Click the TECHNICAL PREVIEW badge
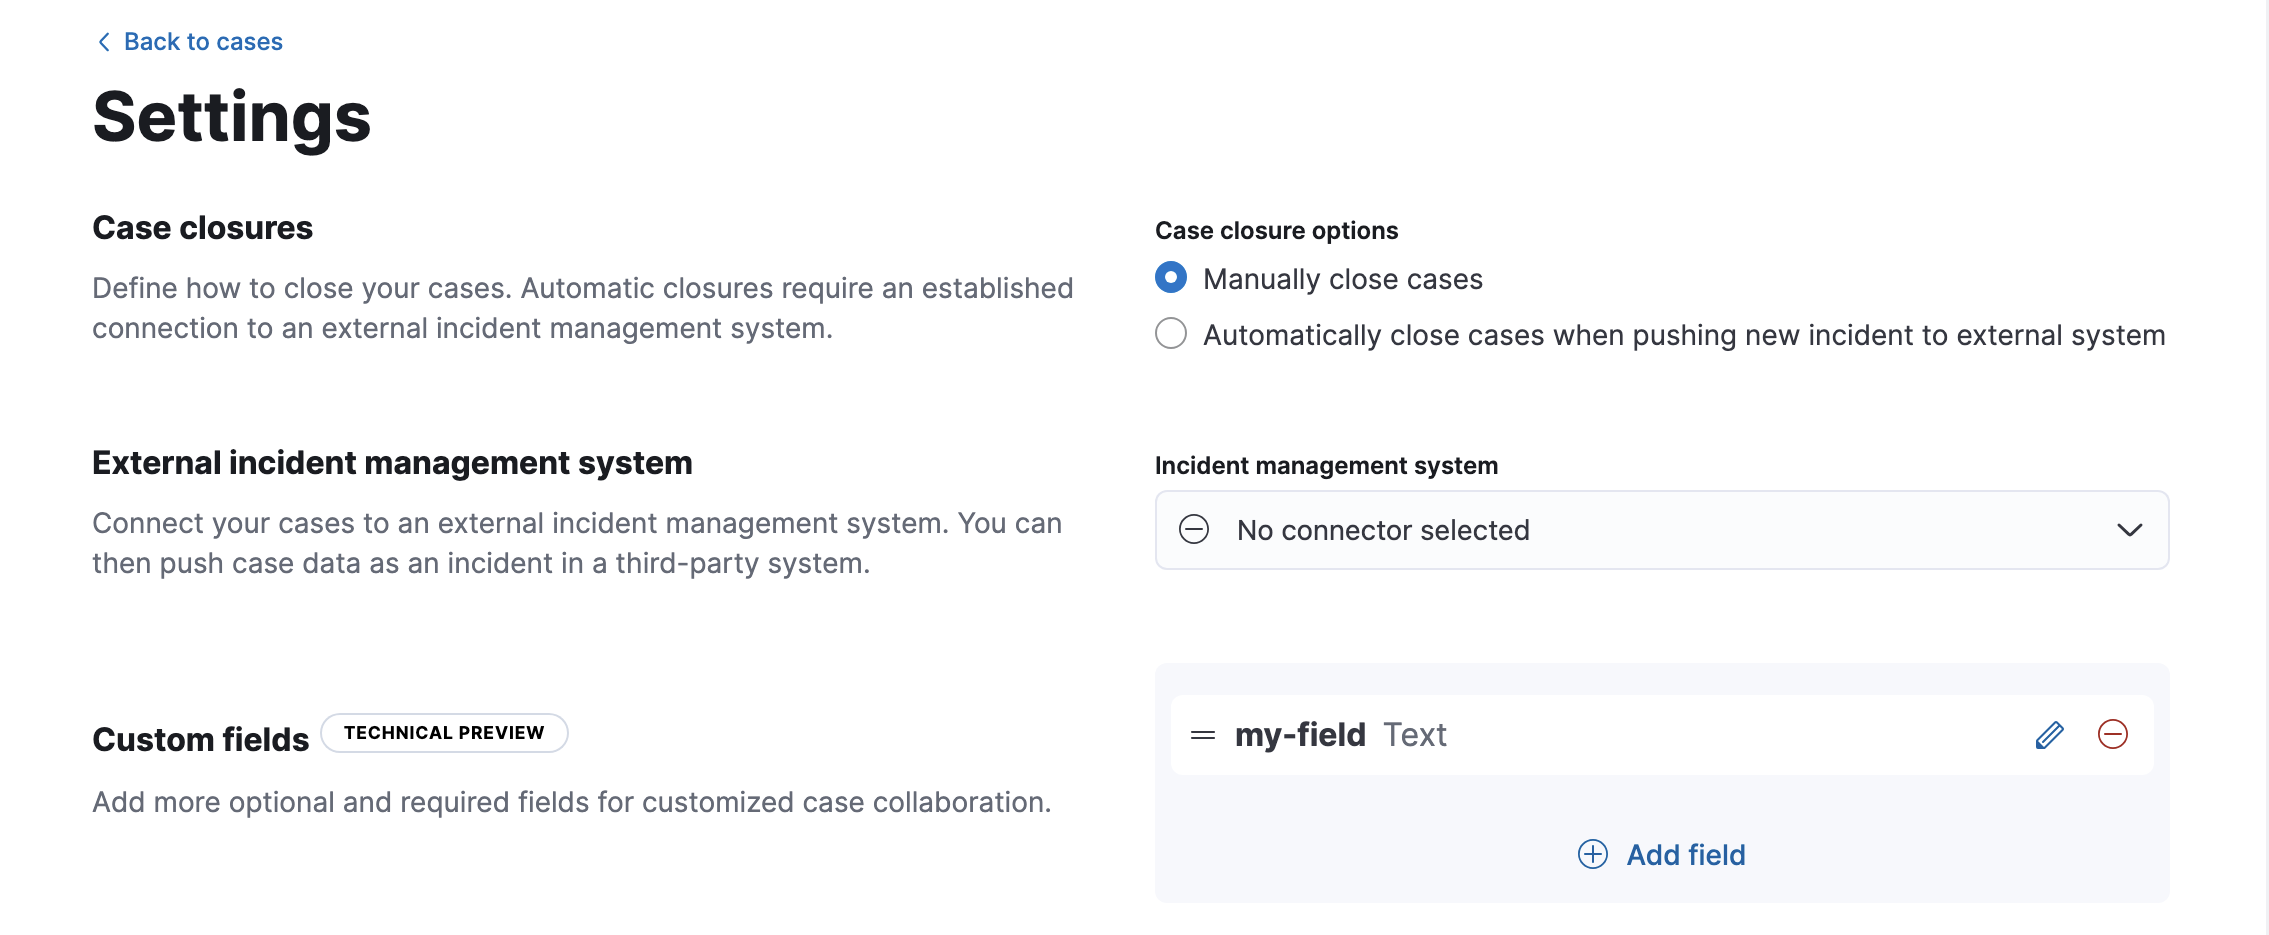2269x935 pixels. pyautogui.click(x=444, y=732)
